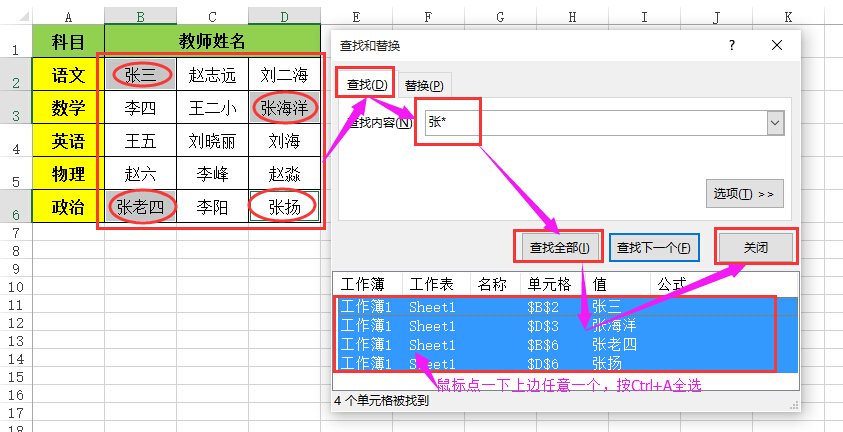Click cell 张海洋 in the worksheet
Screen dimensions: 843x432
pos(284,107)
